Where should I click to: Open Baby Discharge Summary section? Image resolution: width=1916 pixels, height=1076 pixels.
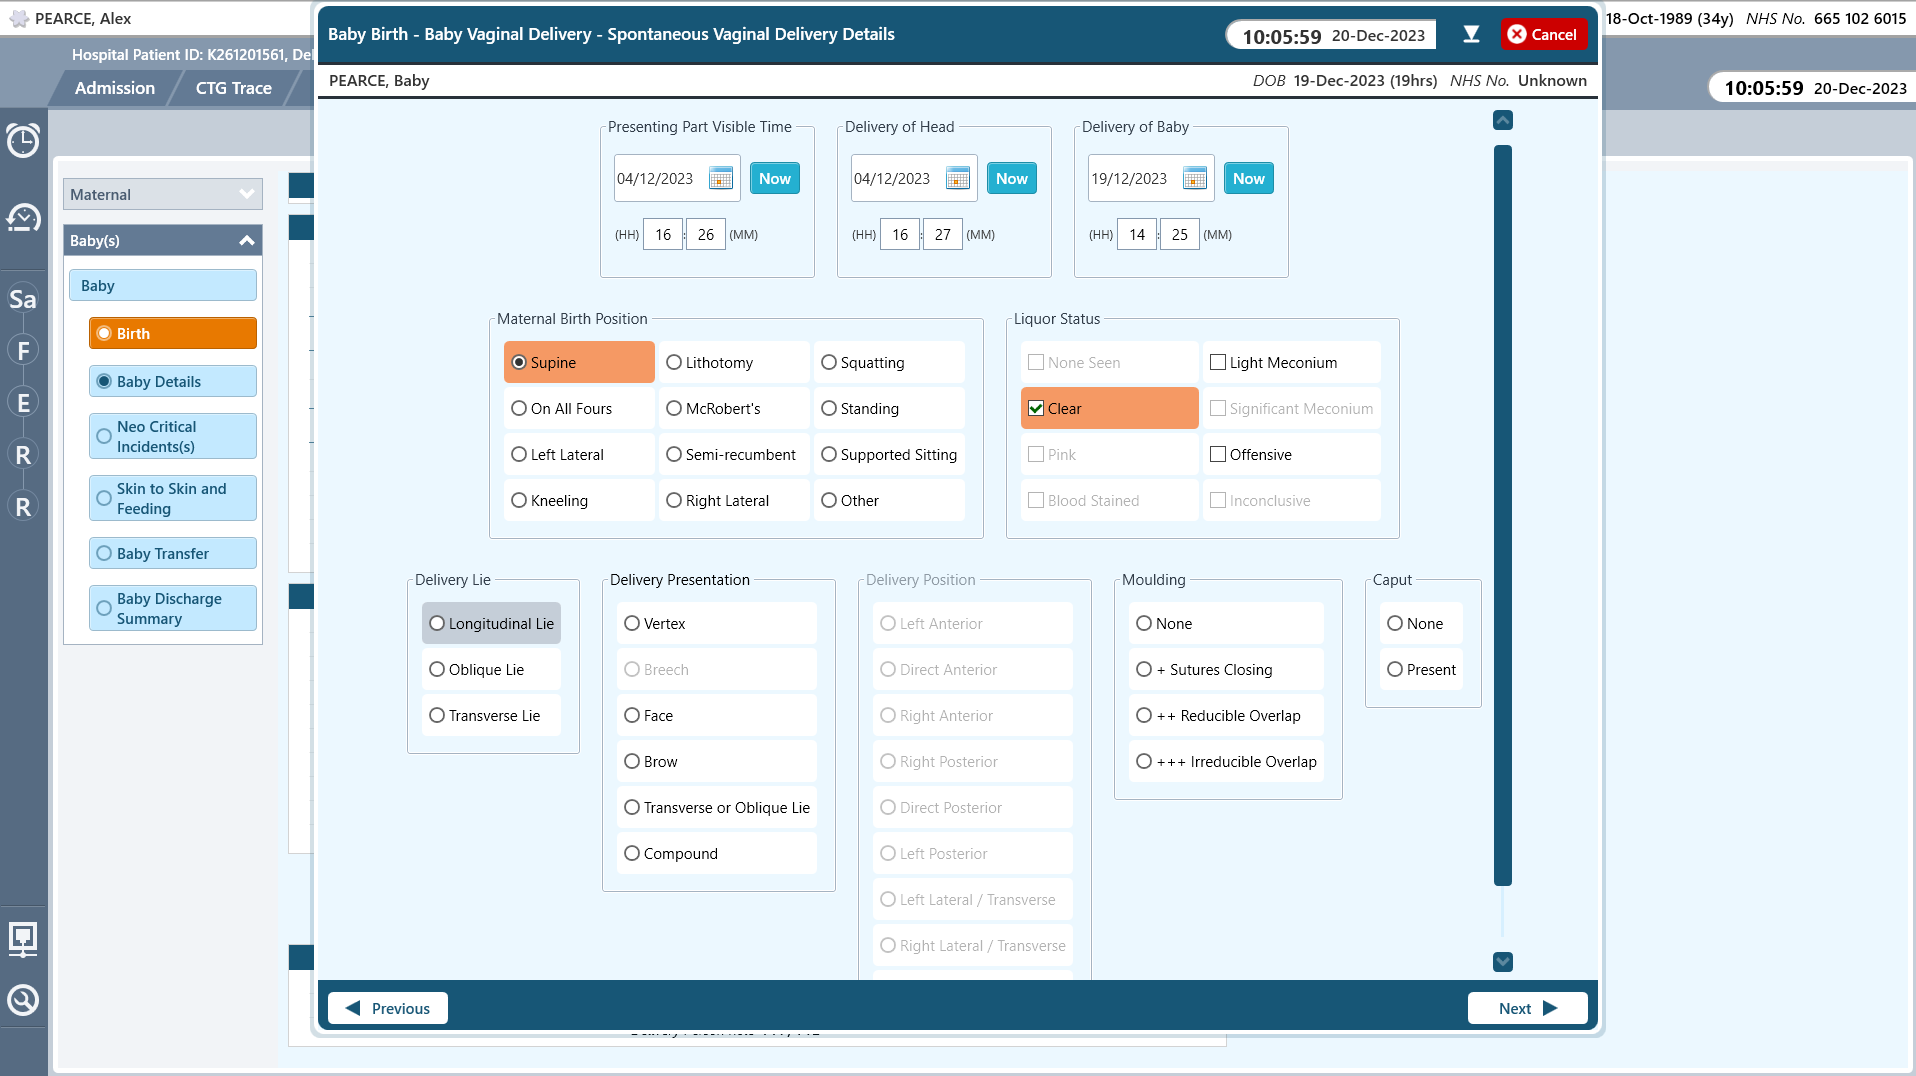pyautogui.click(x=172, y=608)
